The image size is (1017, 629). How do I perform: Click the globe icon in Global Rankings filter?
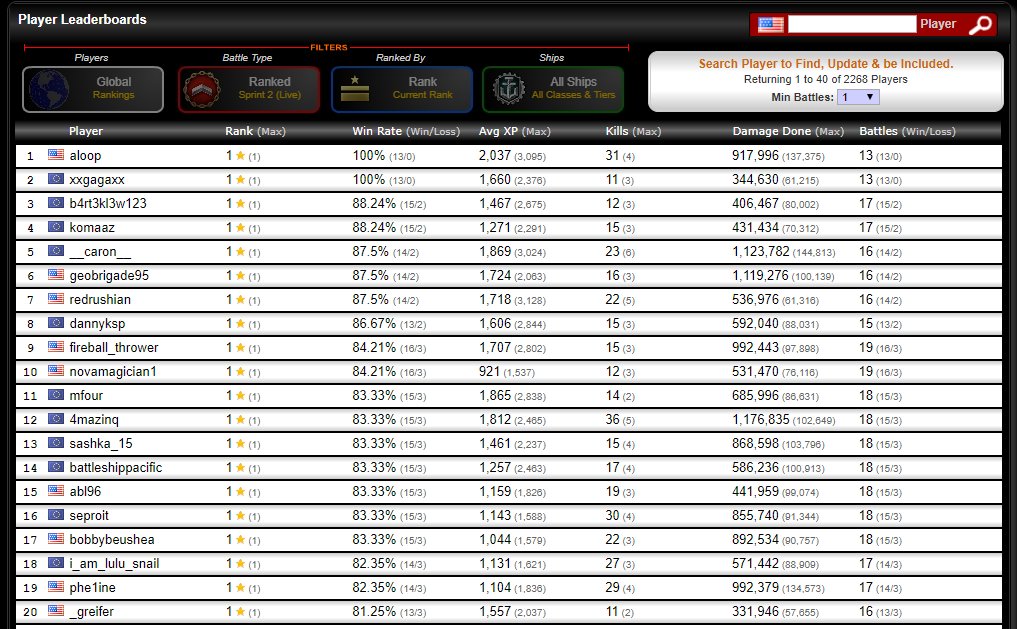[x=49, y=89]
